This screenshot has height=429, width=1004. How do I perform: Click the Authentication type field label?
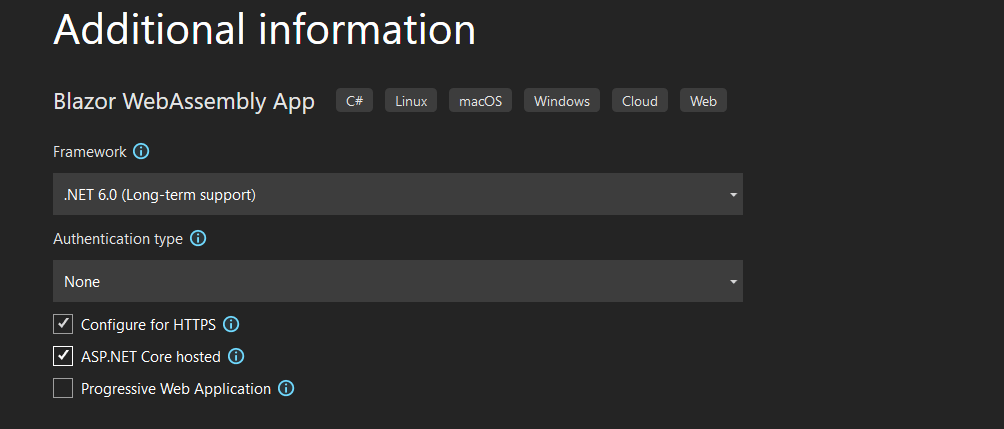[x=118, y=239]
